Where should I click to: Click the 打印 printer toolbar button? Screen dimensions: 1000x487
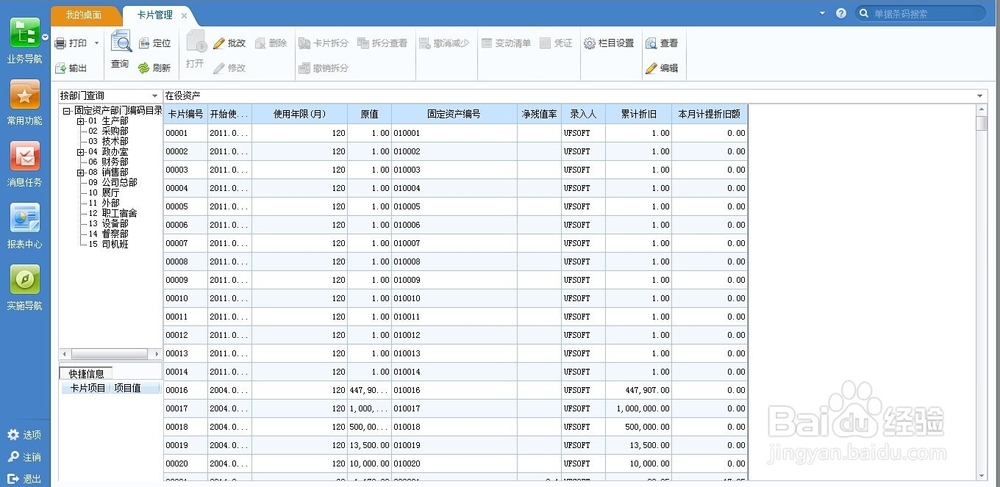click(x=71, y=43)
